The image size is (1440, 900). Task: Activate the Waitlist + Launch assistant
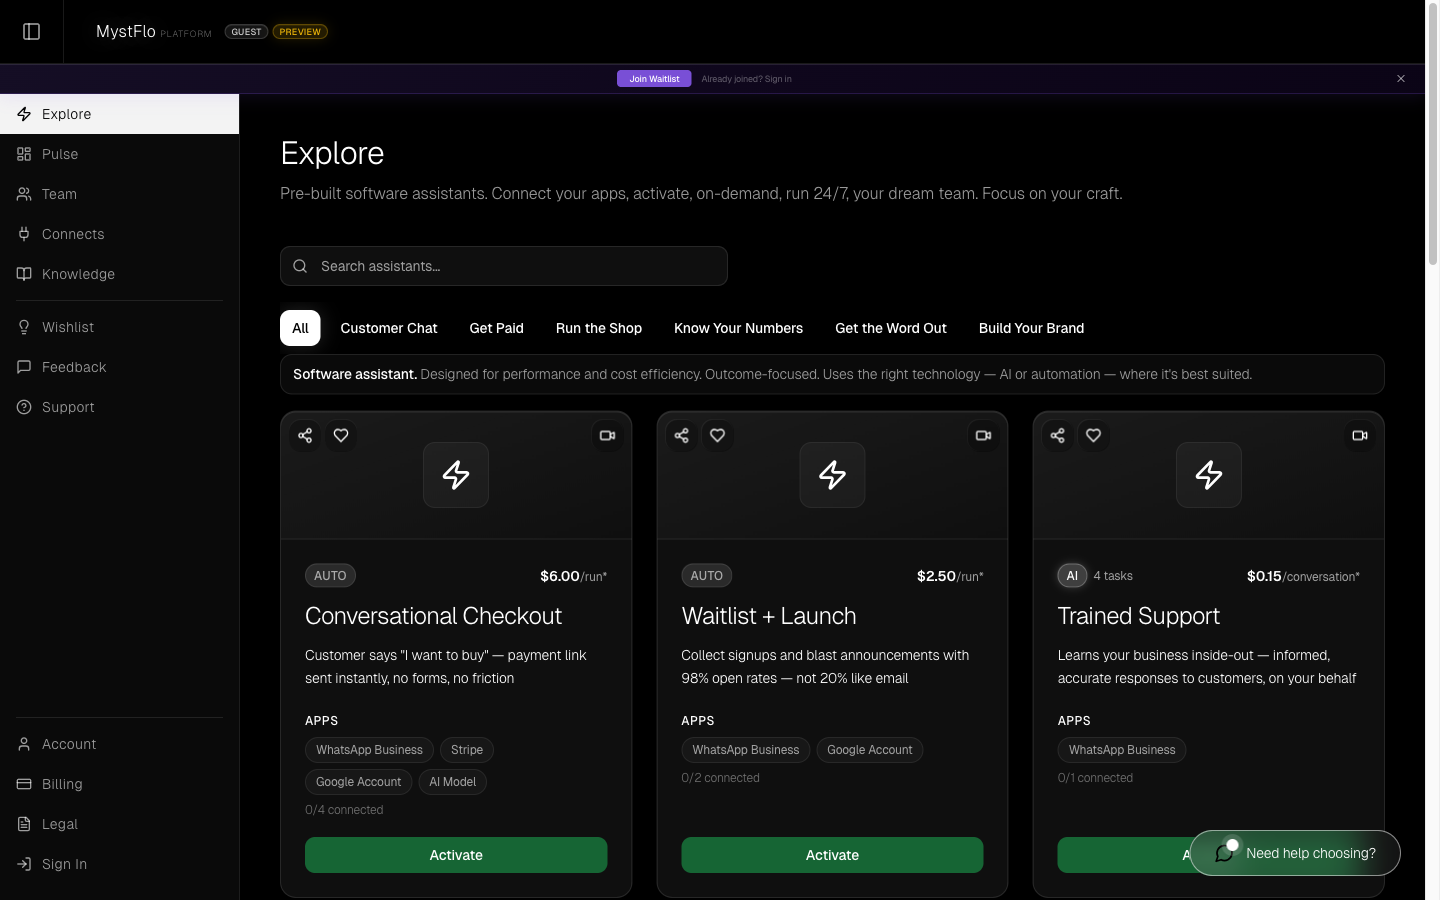pos(832,855)
